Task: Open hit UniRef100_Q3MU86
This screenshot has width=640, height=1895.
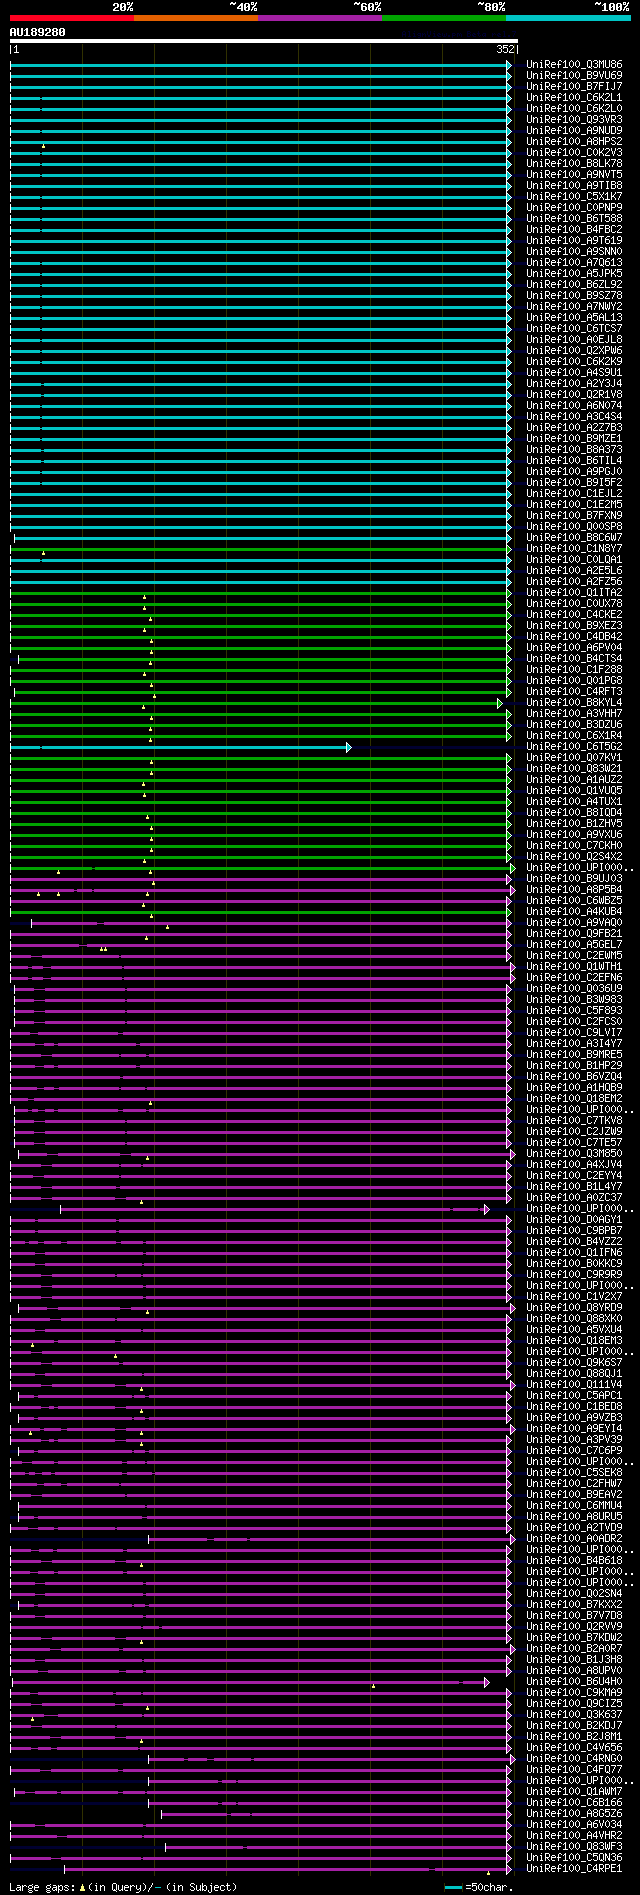Action: coord(574,64)
